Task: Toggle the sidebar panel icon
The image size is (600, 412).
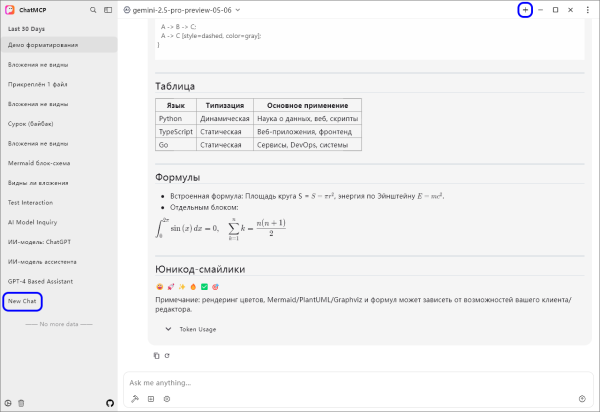Action: (x=109, y=9)
